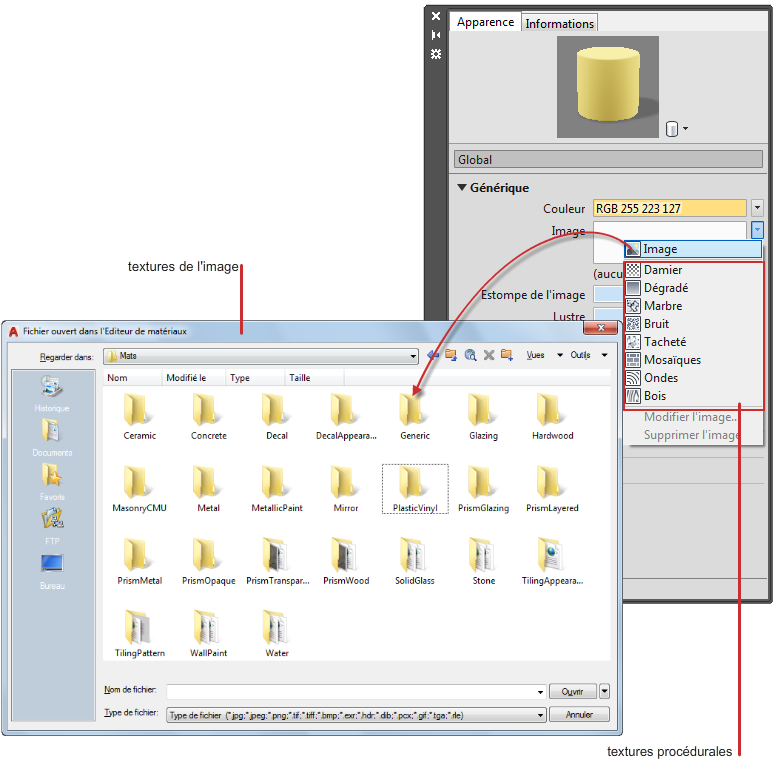Screen dimensions: 781x770
Task: Open the Ceramic folder
Action: coord(139,416)
